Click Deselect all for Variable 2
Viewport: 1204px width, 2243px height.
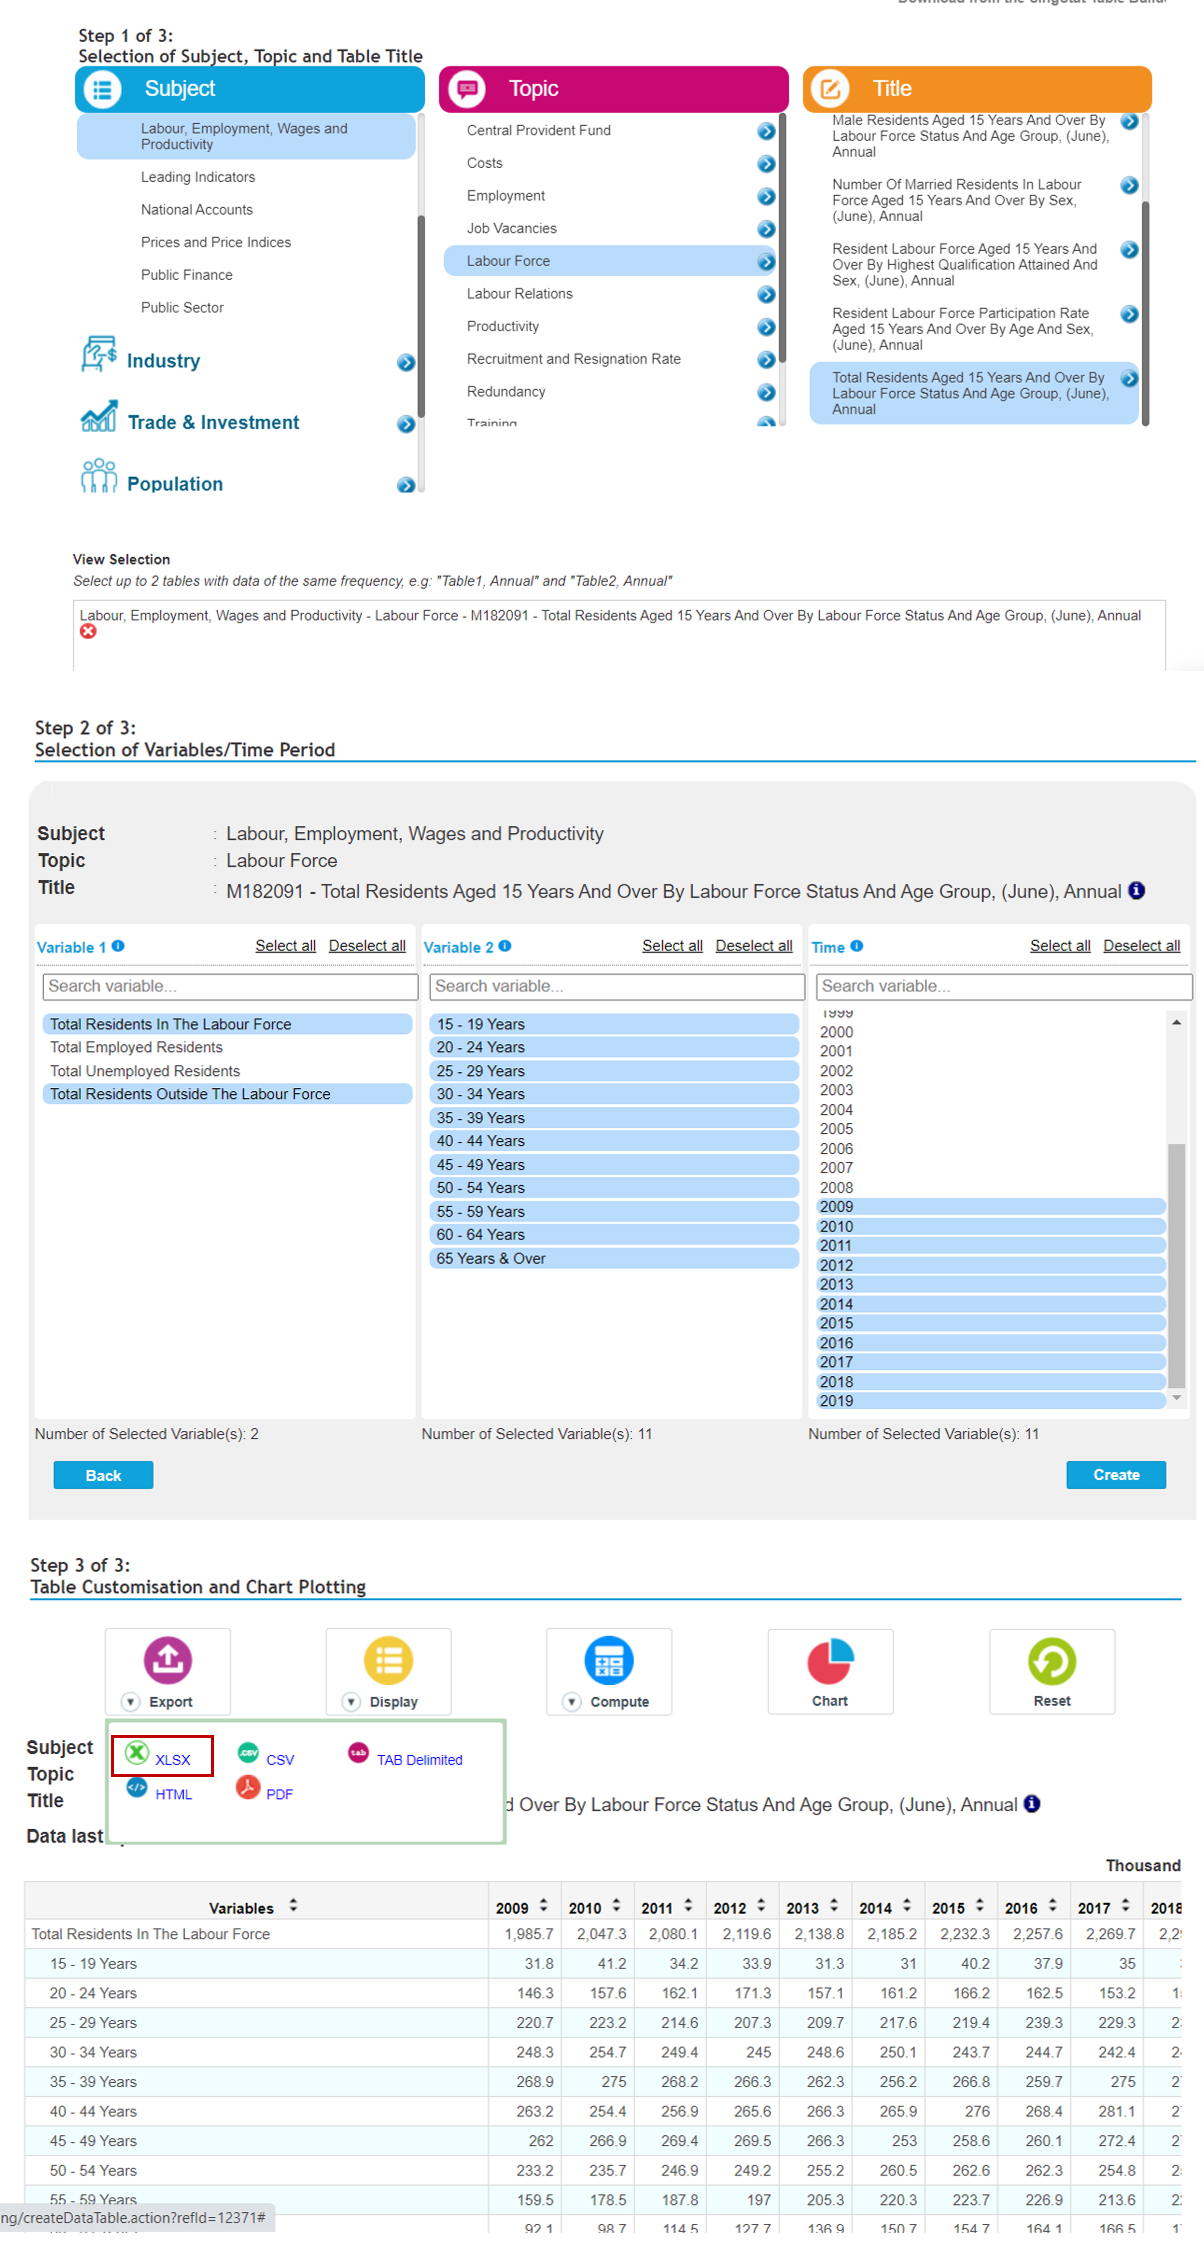[x=753, y=946]
